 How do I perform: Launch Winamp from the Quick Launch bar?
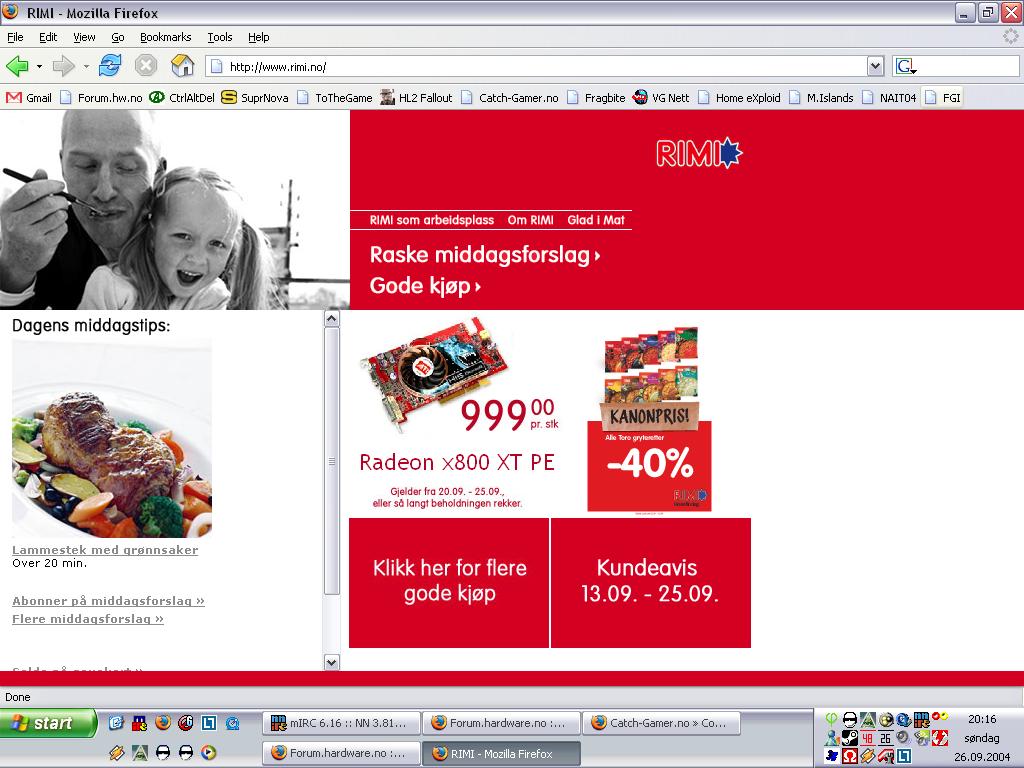click(x=116, y=752)
